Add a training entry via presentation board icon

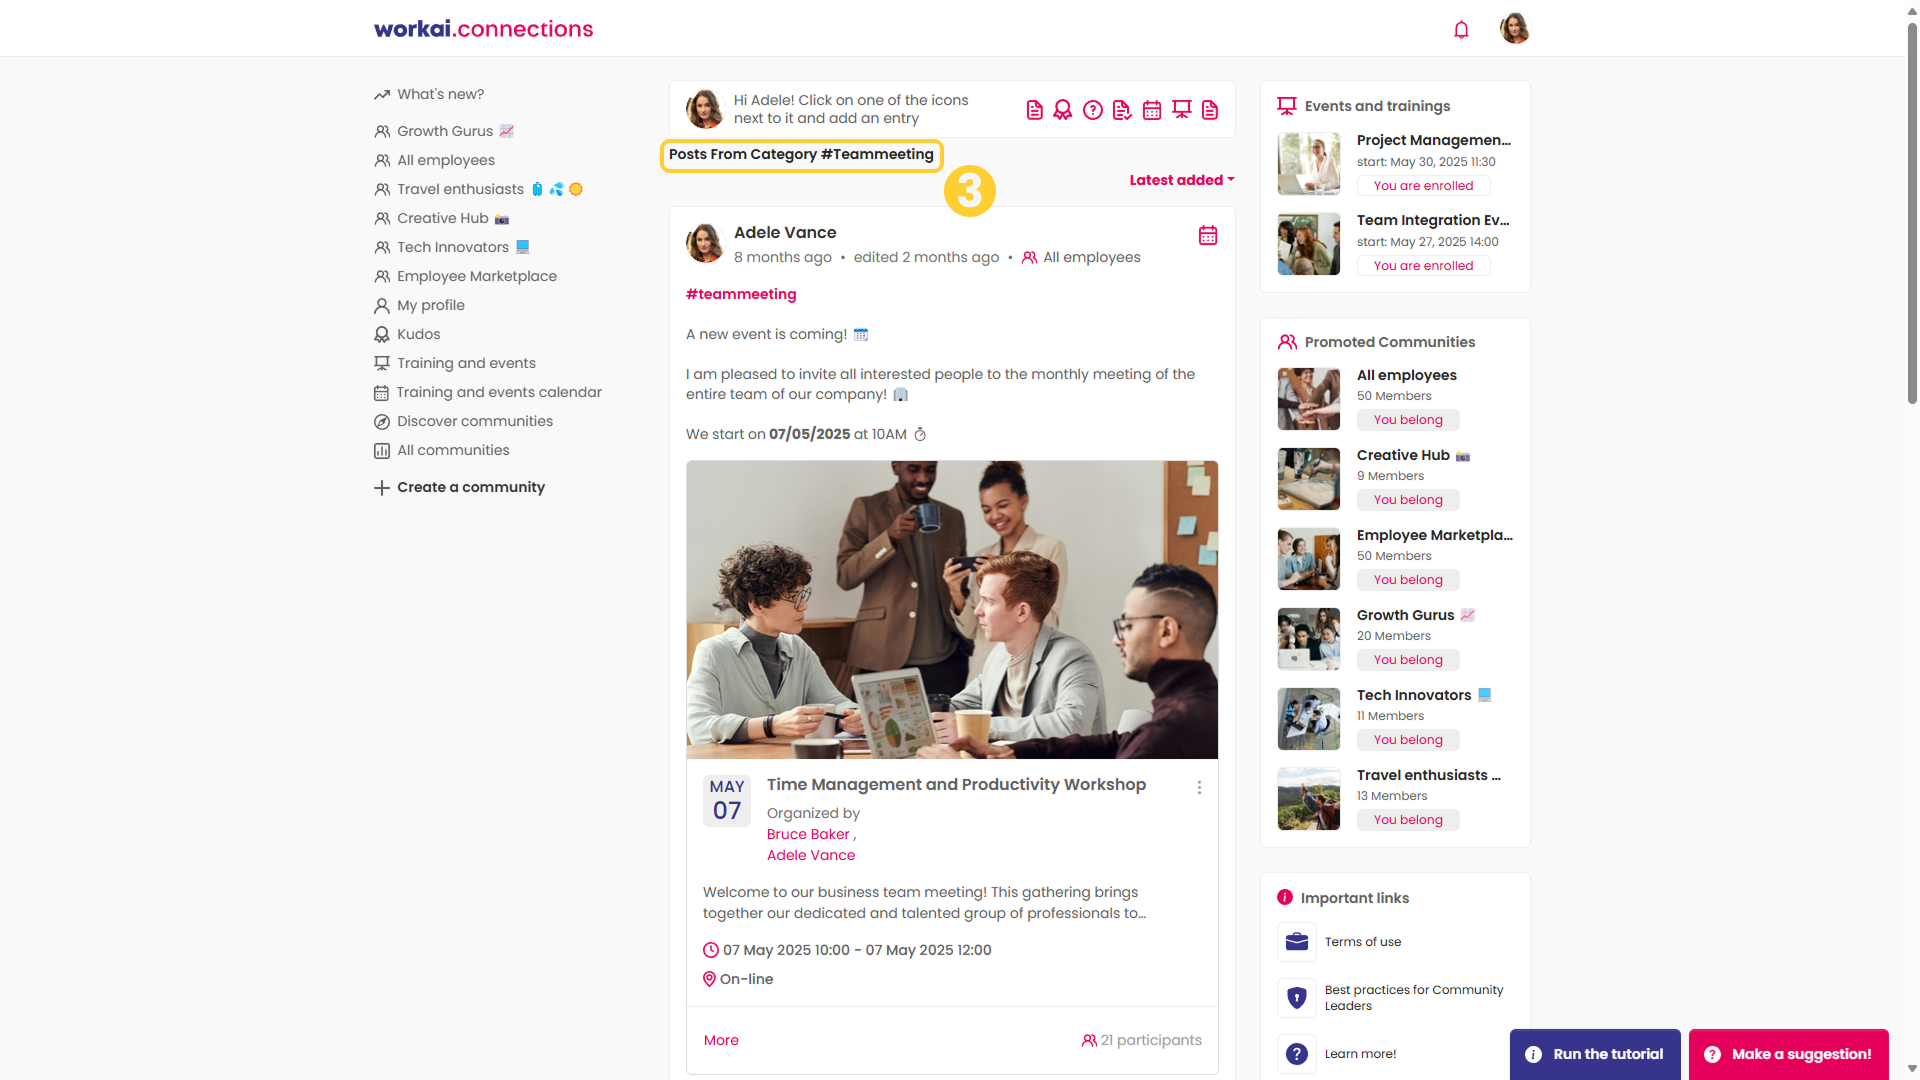1182,110
